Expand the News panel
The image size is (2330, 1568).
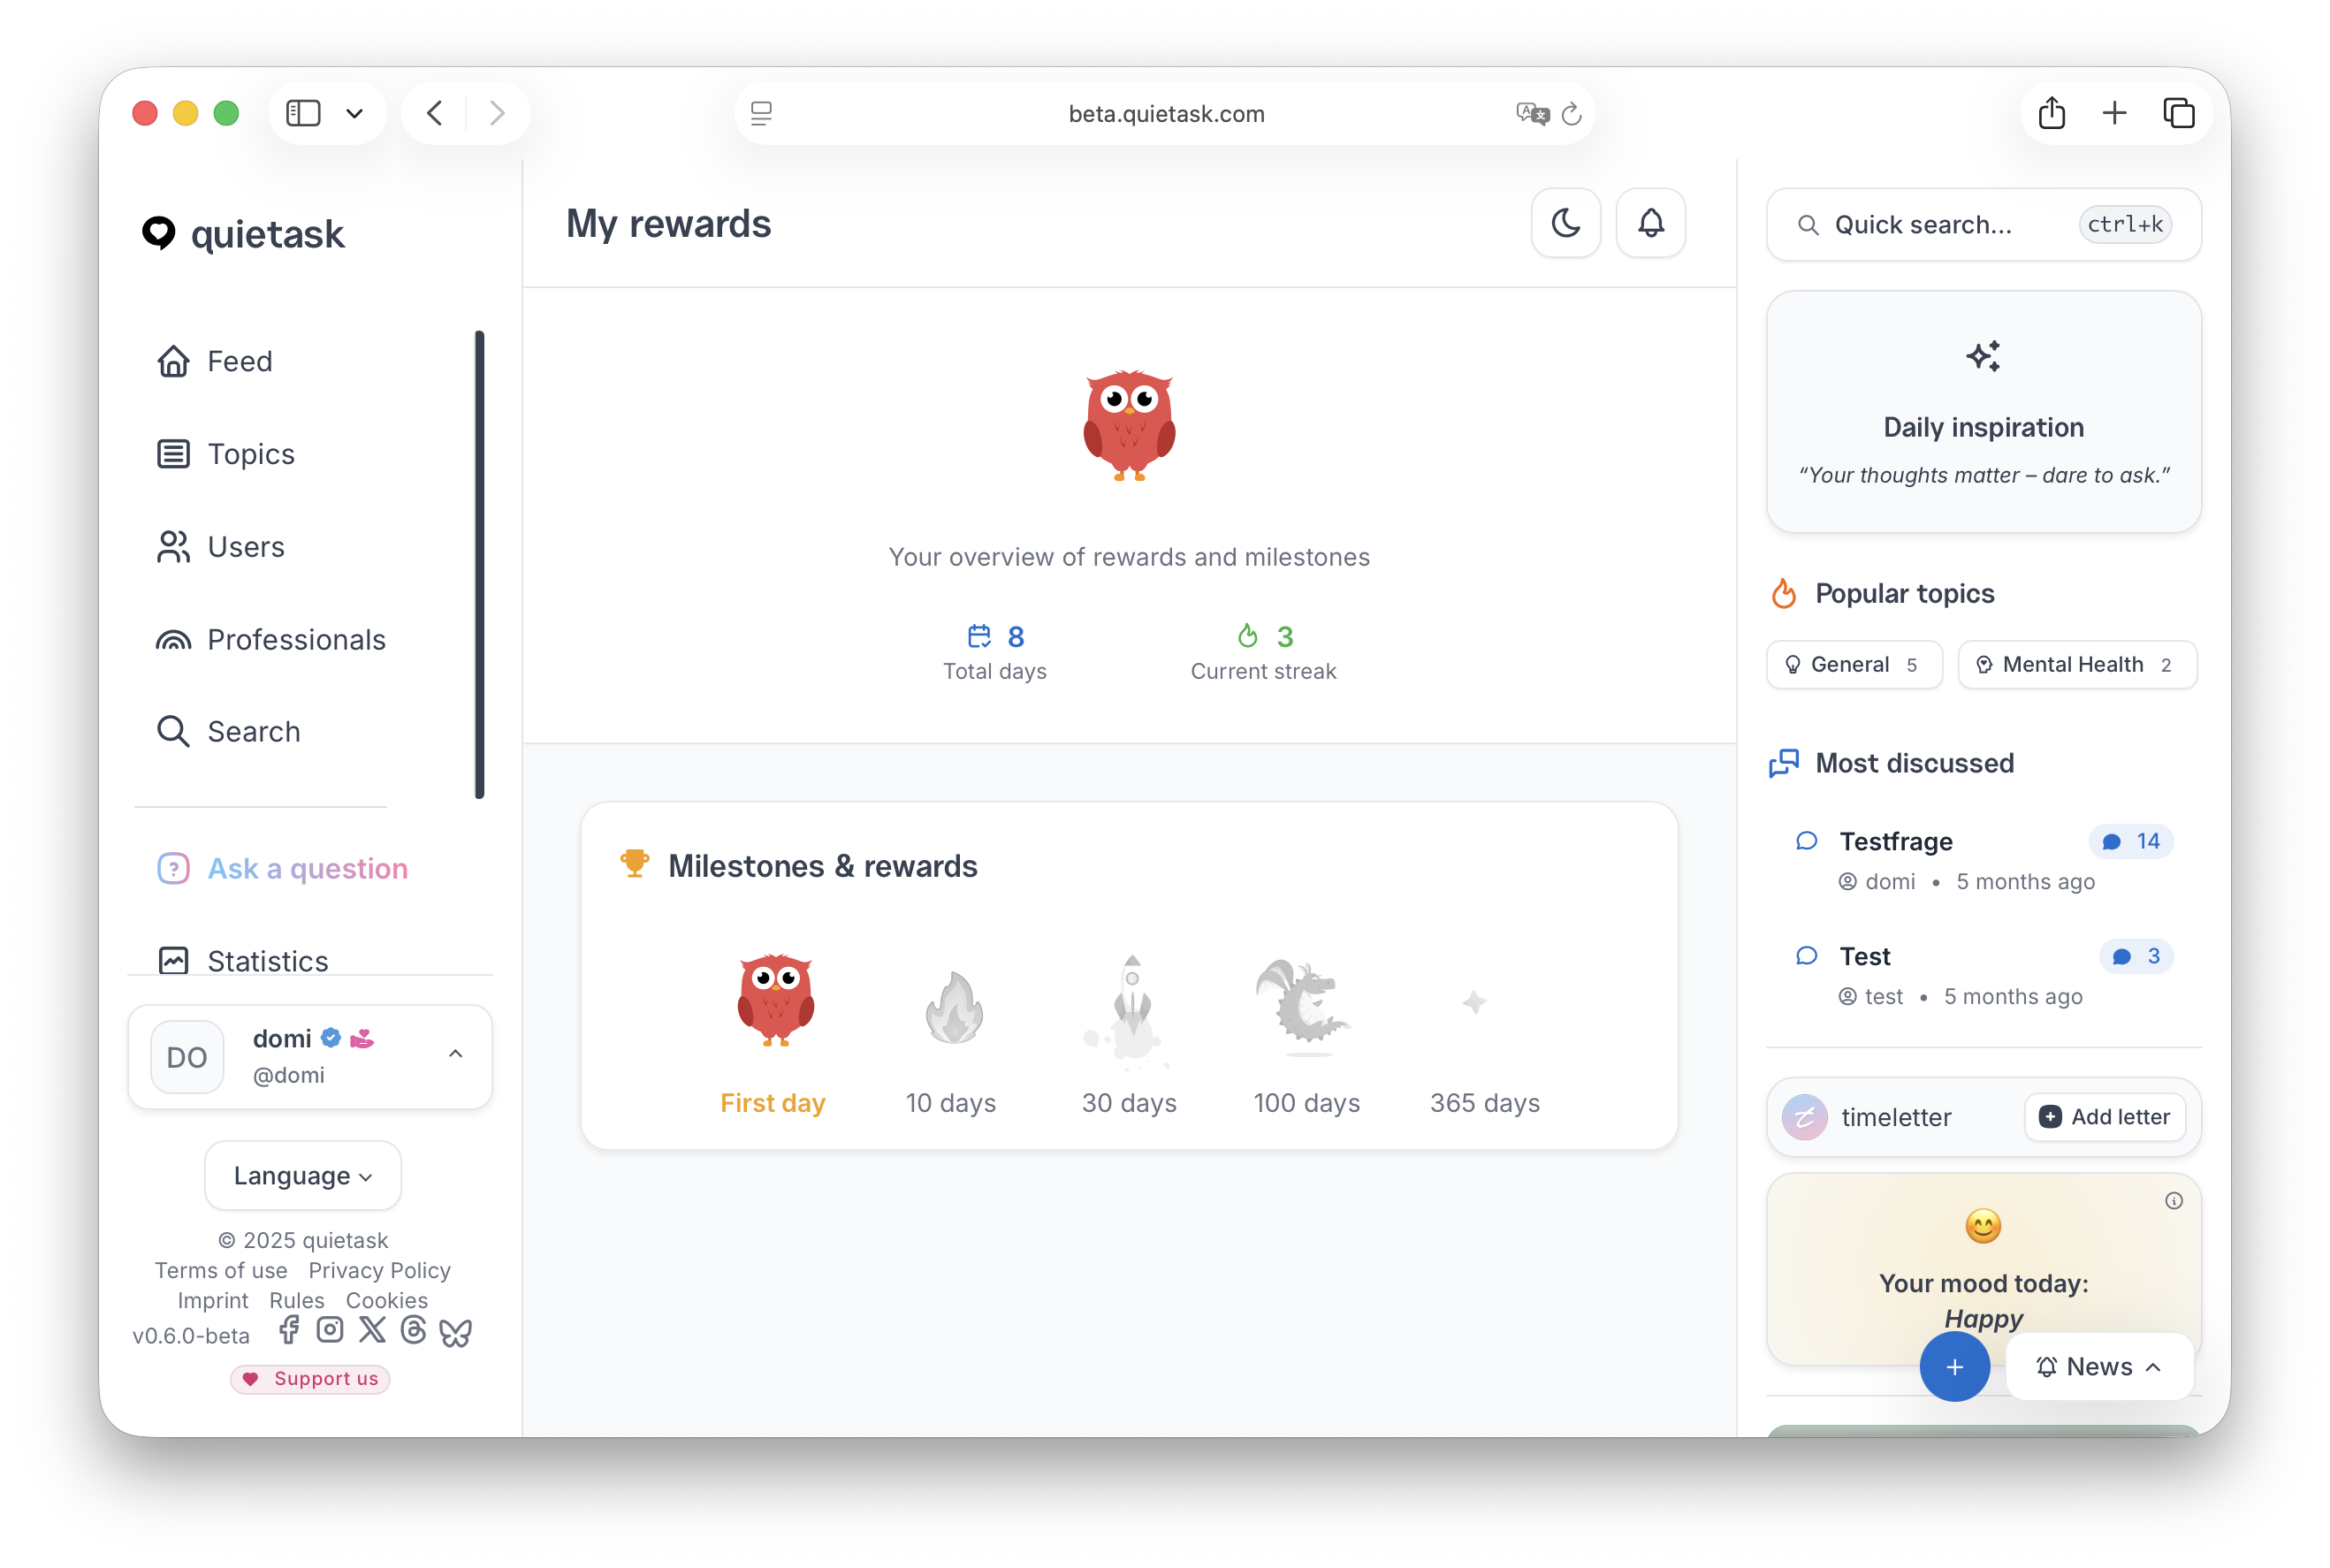click(x=2099, y=1366)
